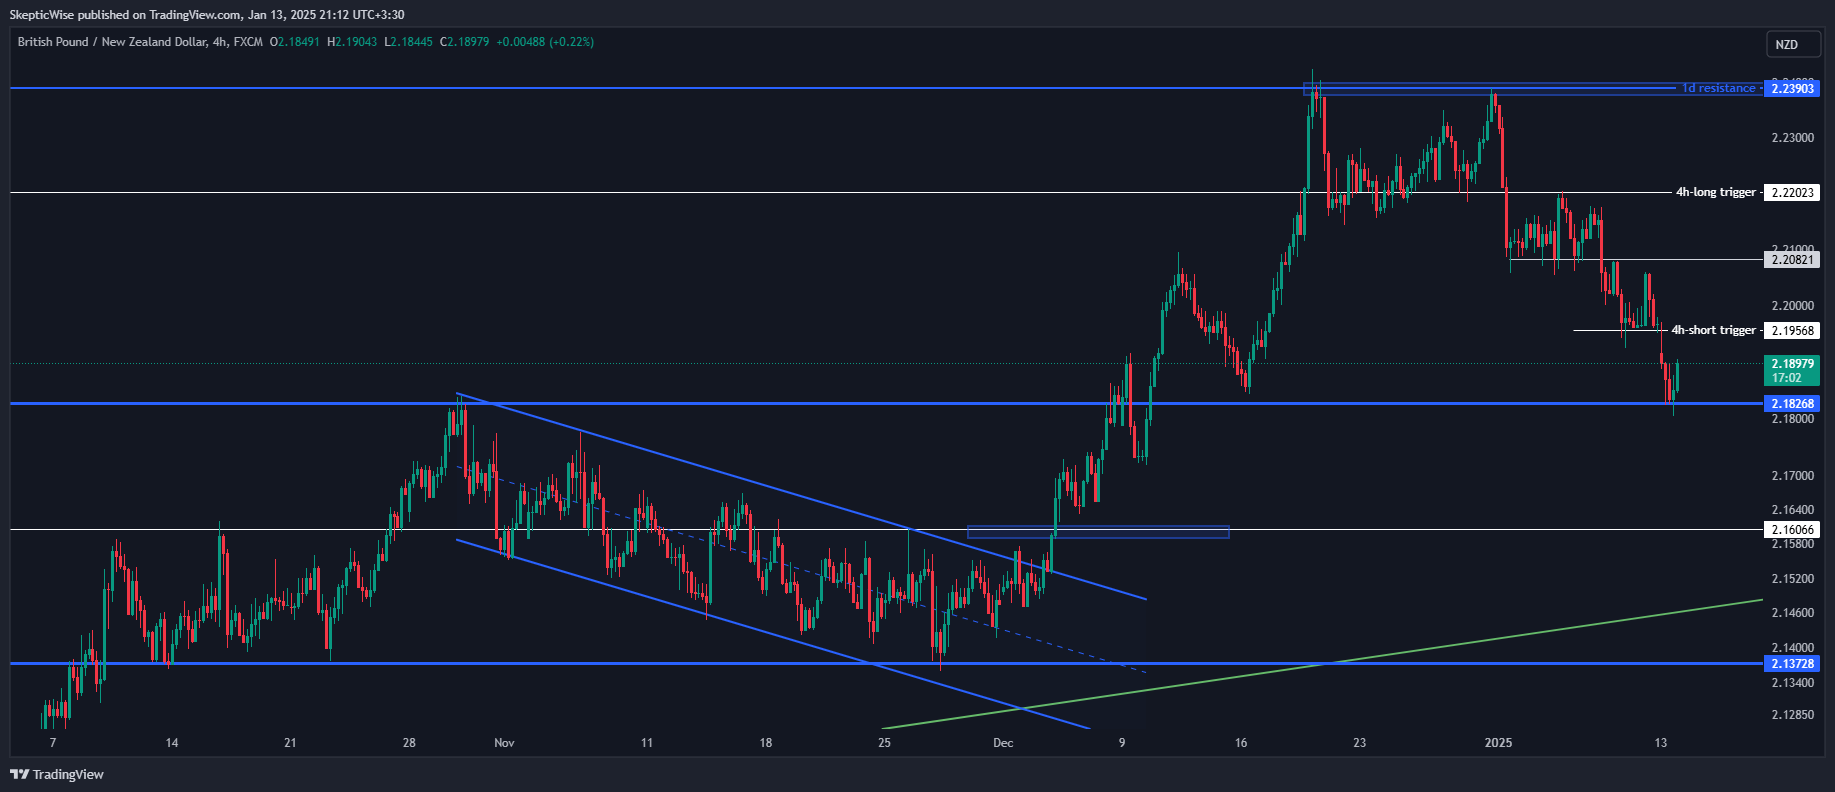This screenshot has width=1835, height=792.
Task: Click the 2.13728 price label
Action: click(1792, 663)
